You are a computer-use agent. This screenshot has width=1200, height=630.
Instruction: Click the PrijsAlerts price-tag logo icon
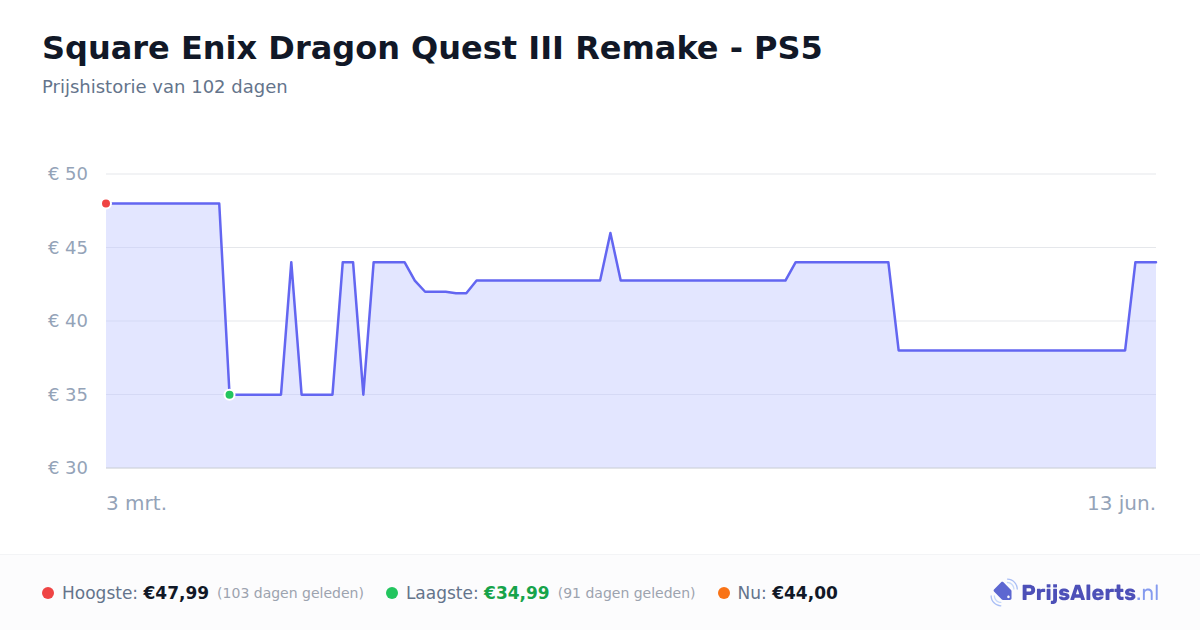[x=1003, y=593]
